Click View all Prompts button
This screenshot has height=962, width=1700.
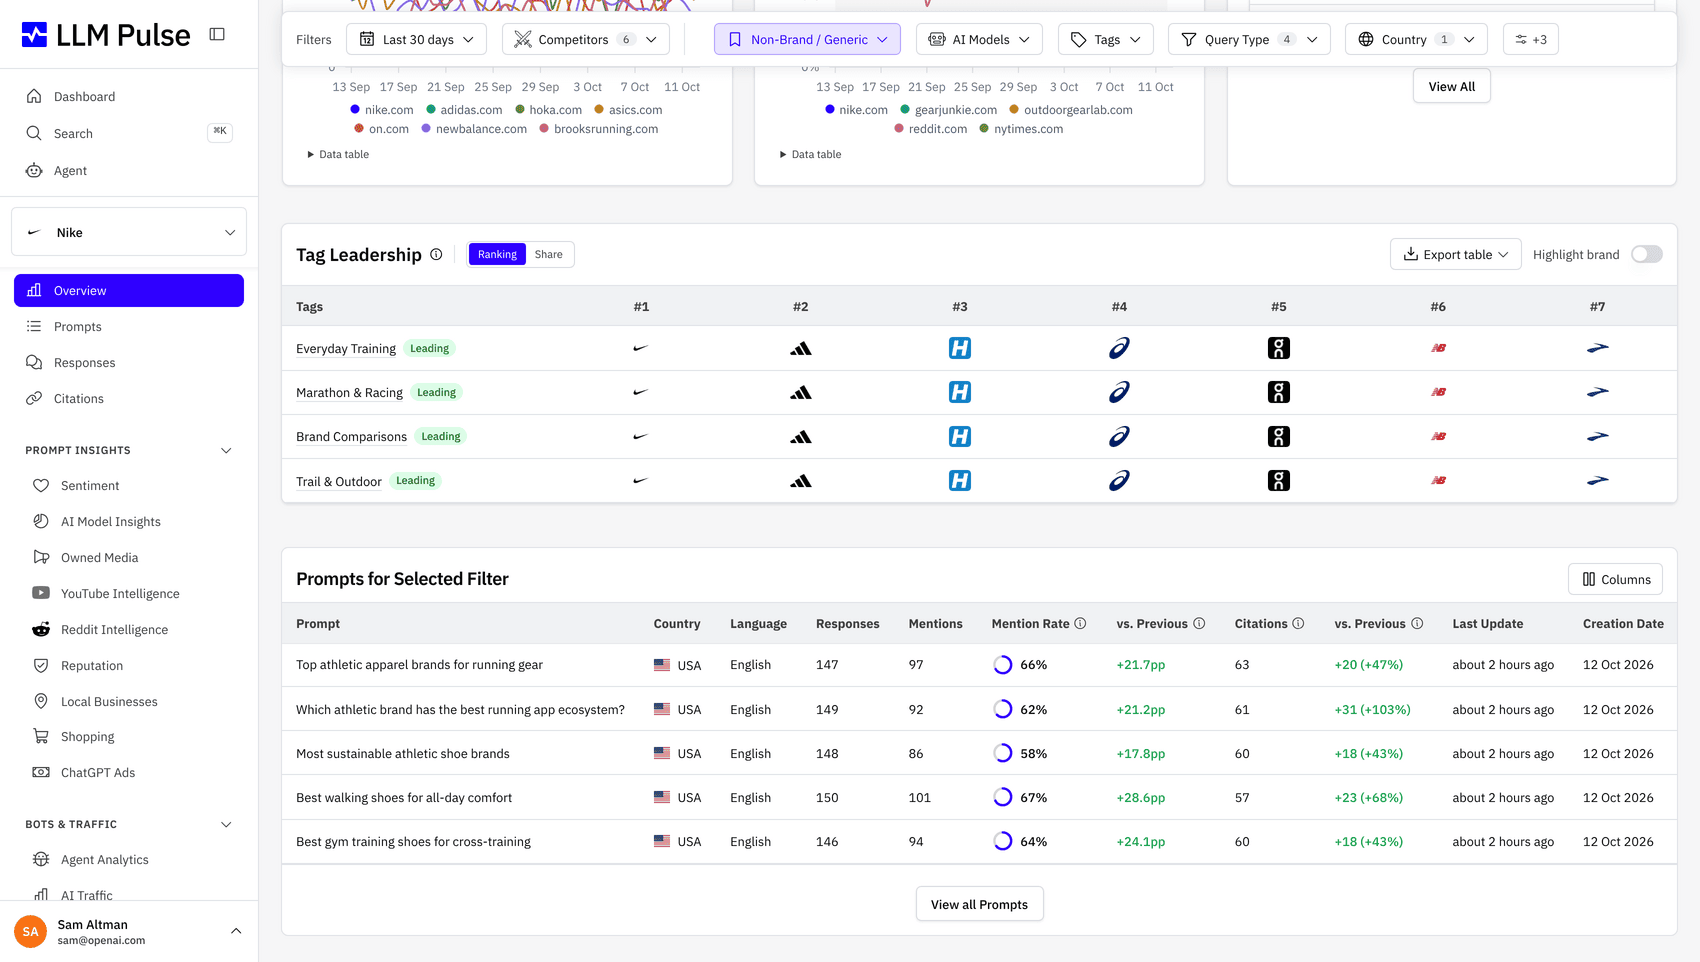click(979, 905)
